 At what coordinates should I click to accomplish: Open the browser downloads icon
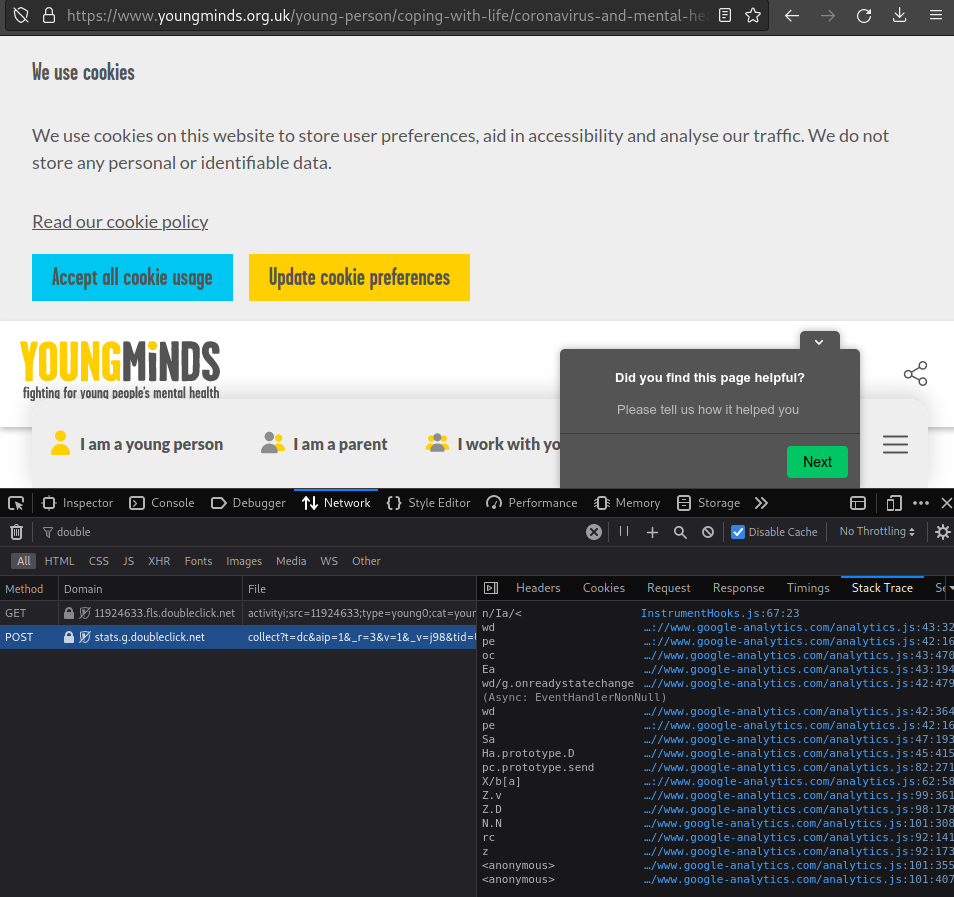[x=899, y=15]
